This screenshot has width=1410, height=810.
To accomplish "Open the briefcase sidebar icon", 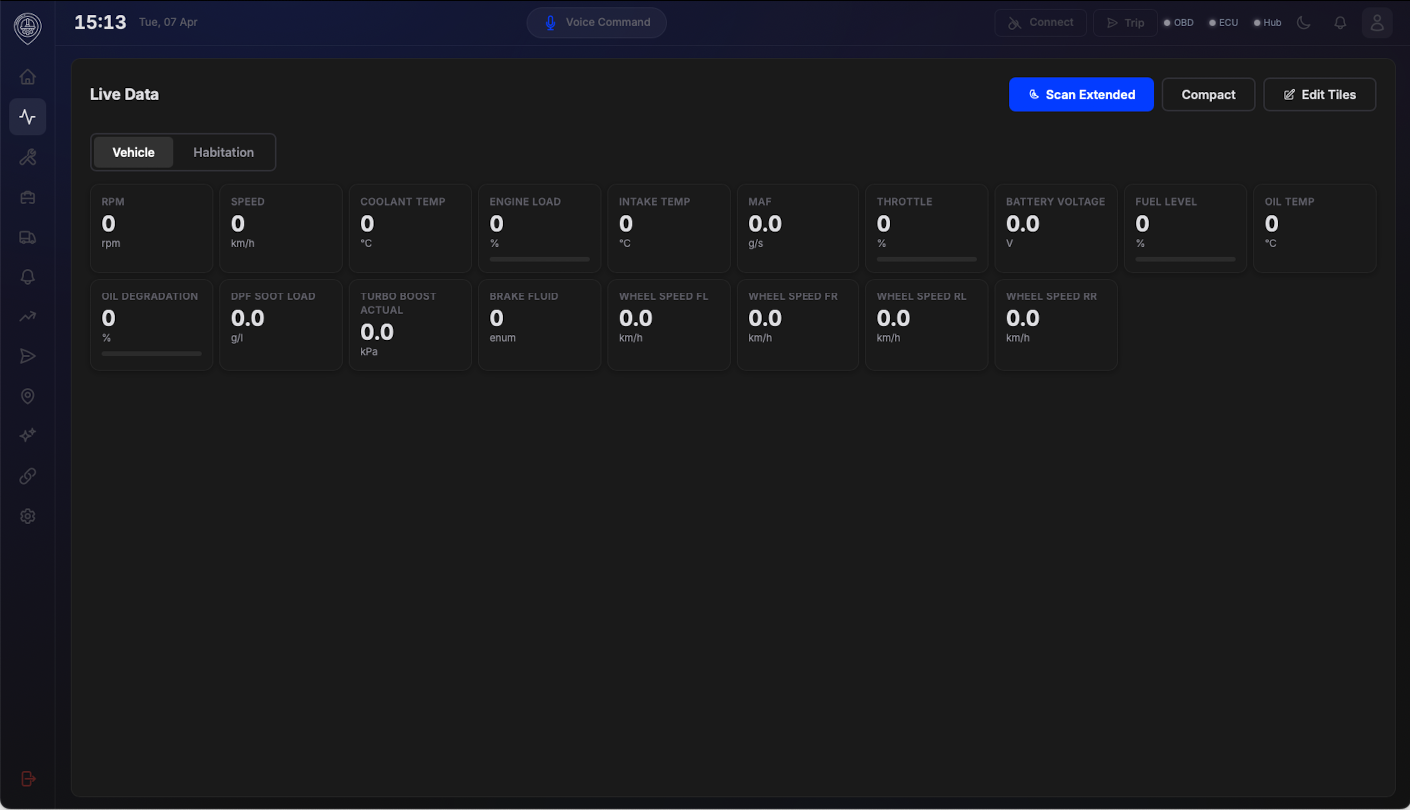I will pos(28,197).
